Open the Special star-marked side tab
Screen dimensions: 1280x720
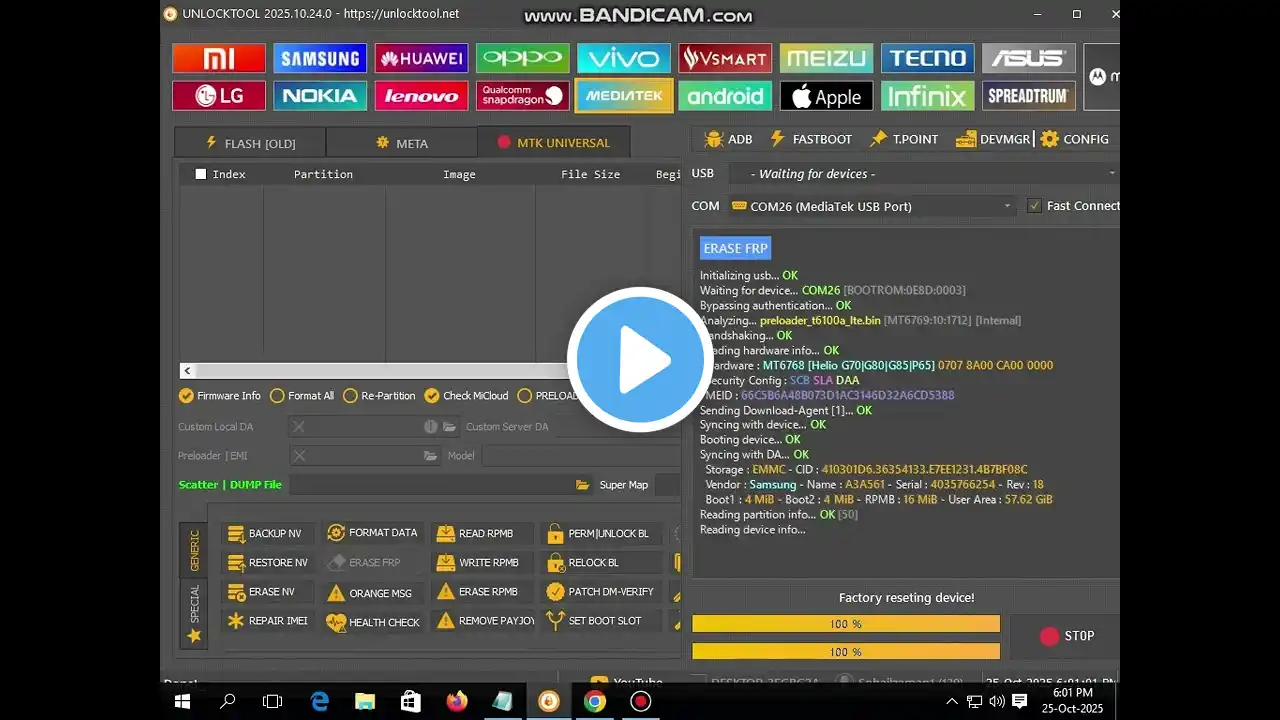194,613
